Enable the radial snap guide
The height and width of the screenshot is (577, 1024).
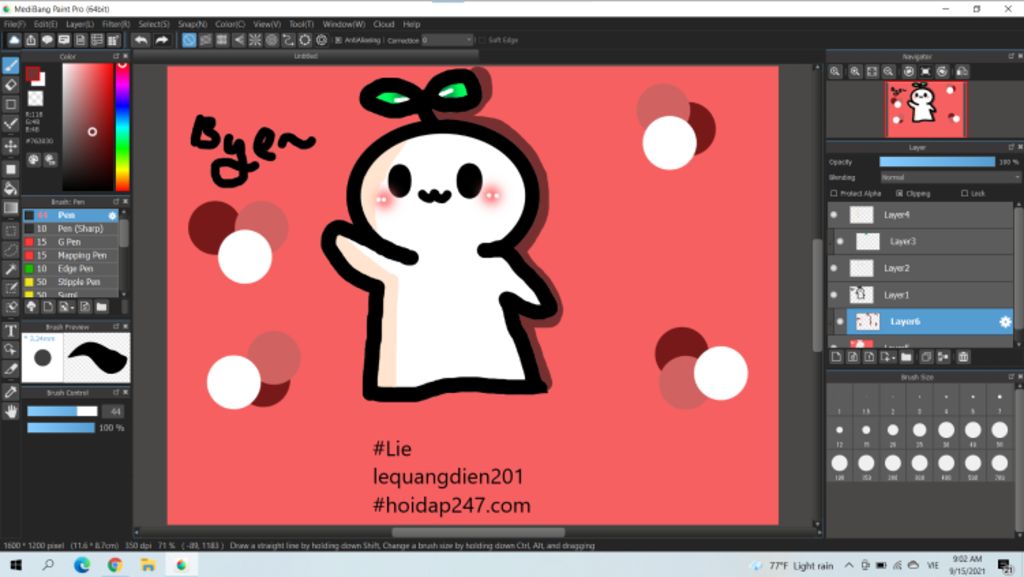[x=255, y=40]
